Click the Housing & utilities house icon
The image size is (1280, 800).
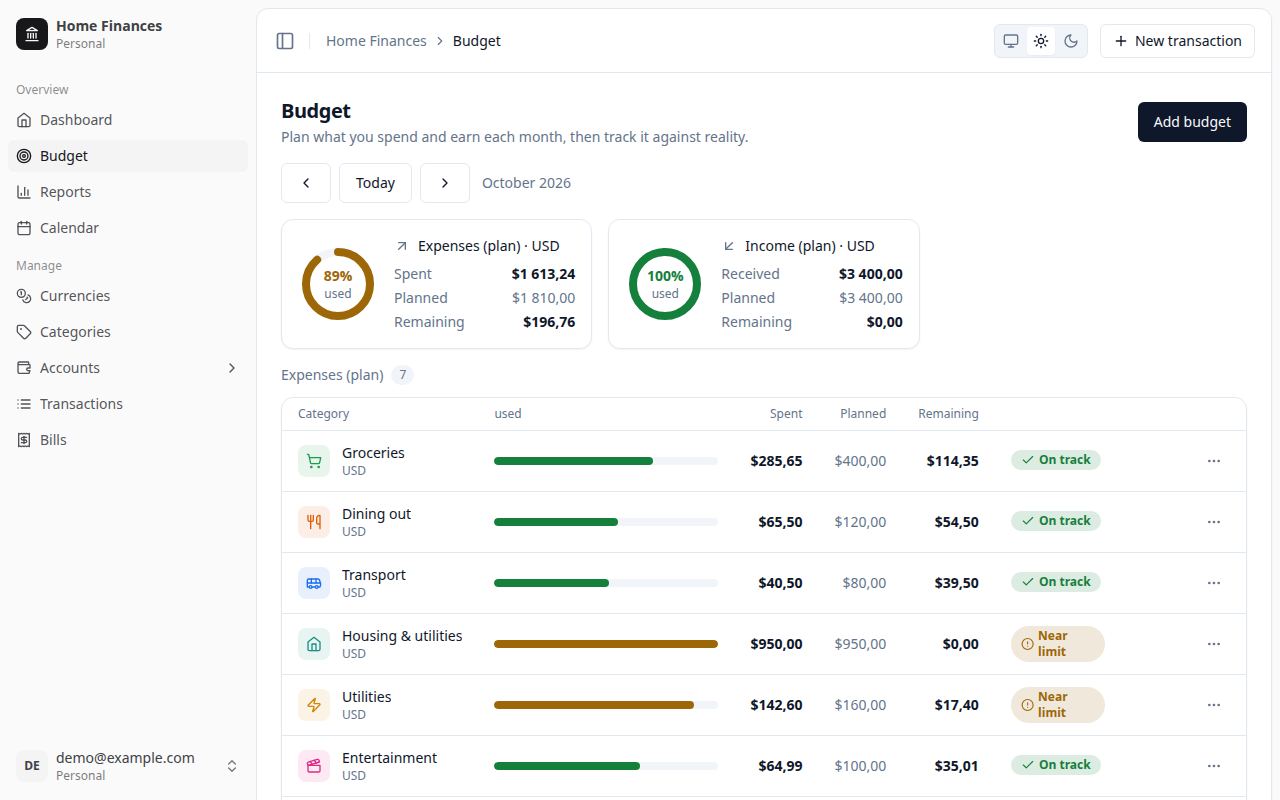[314, 644]
